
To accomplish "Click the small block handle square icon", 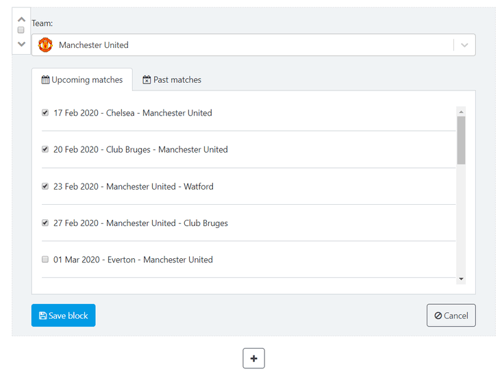I will click(21, 30).
